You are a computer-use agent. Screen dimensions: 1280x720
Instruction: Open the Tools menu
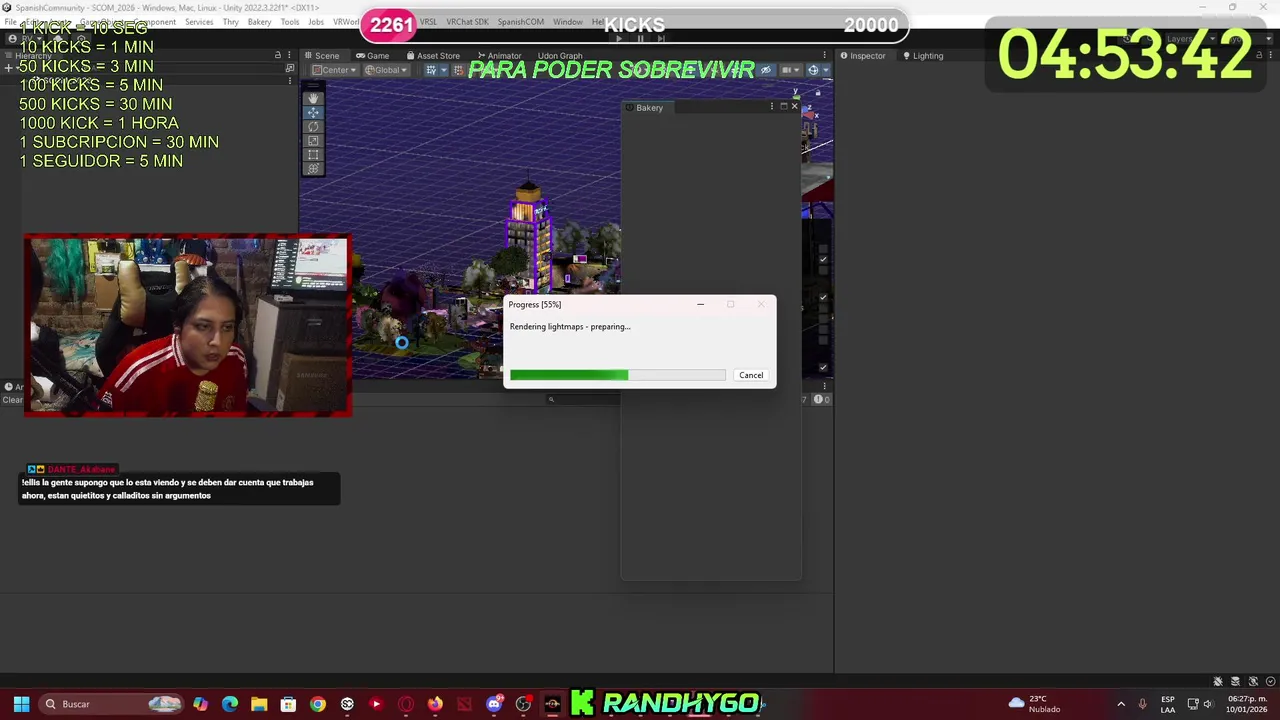tap(290, 22)
